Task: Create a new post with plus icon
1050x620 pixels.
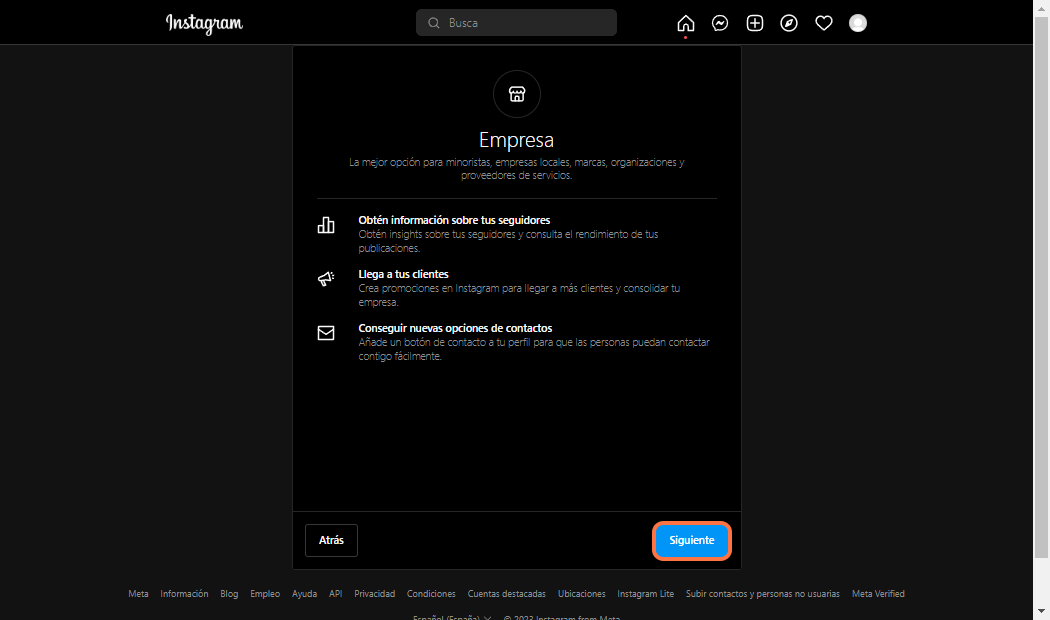Action: pos(755,23)
